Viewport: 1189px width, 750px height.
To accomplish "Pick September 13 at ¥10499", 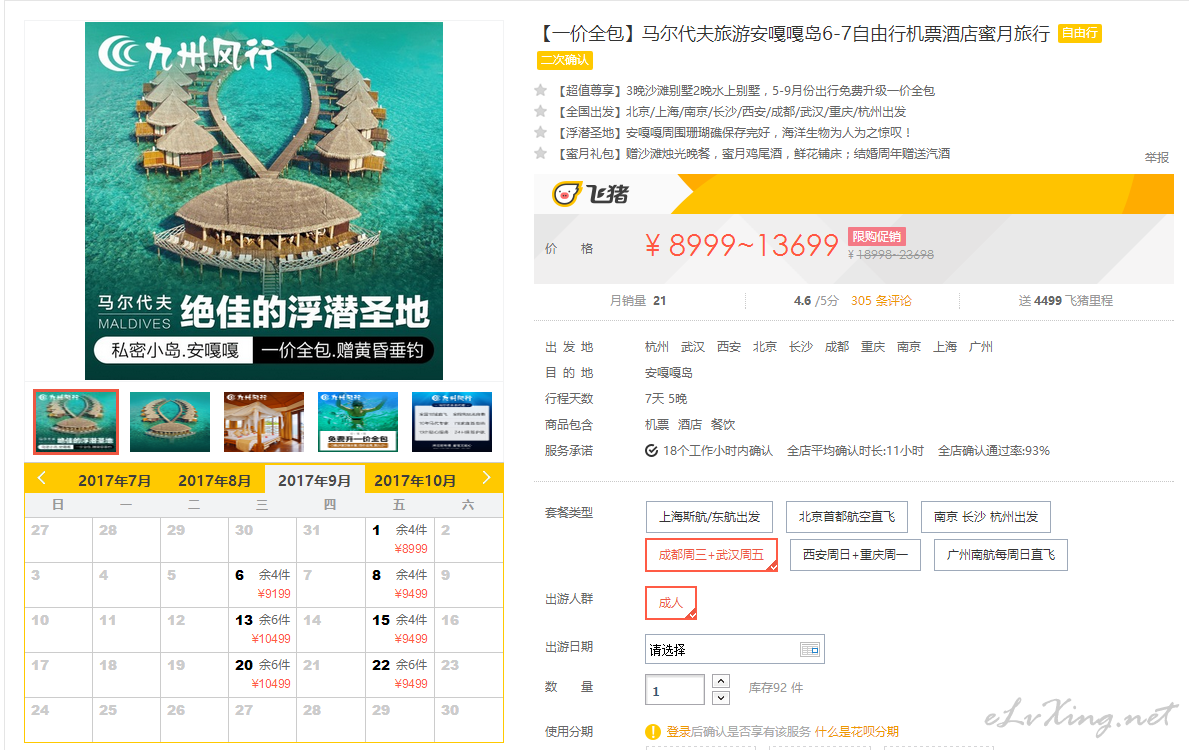I will tap(263, 629).
